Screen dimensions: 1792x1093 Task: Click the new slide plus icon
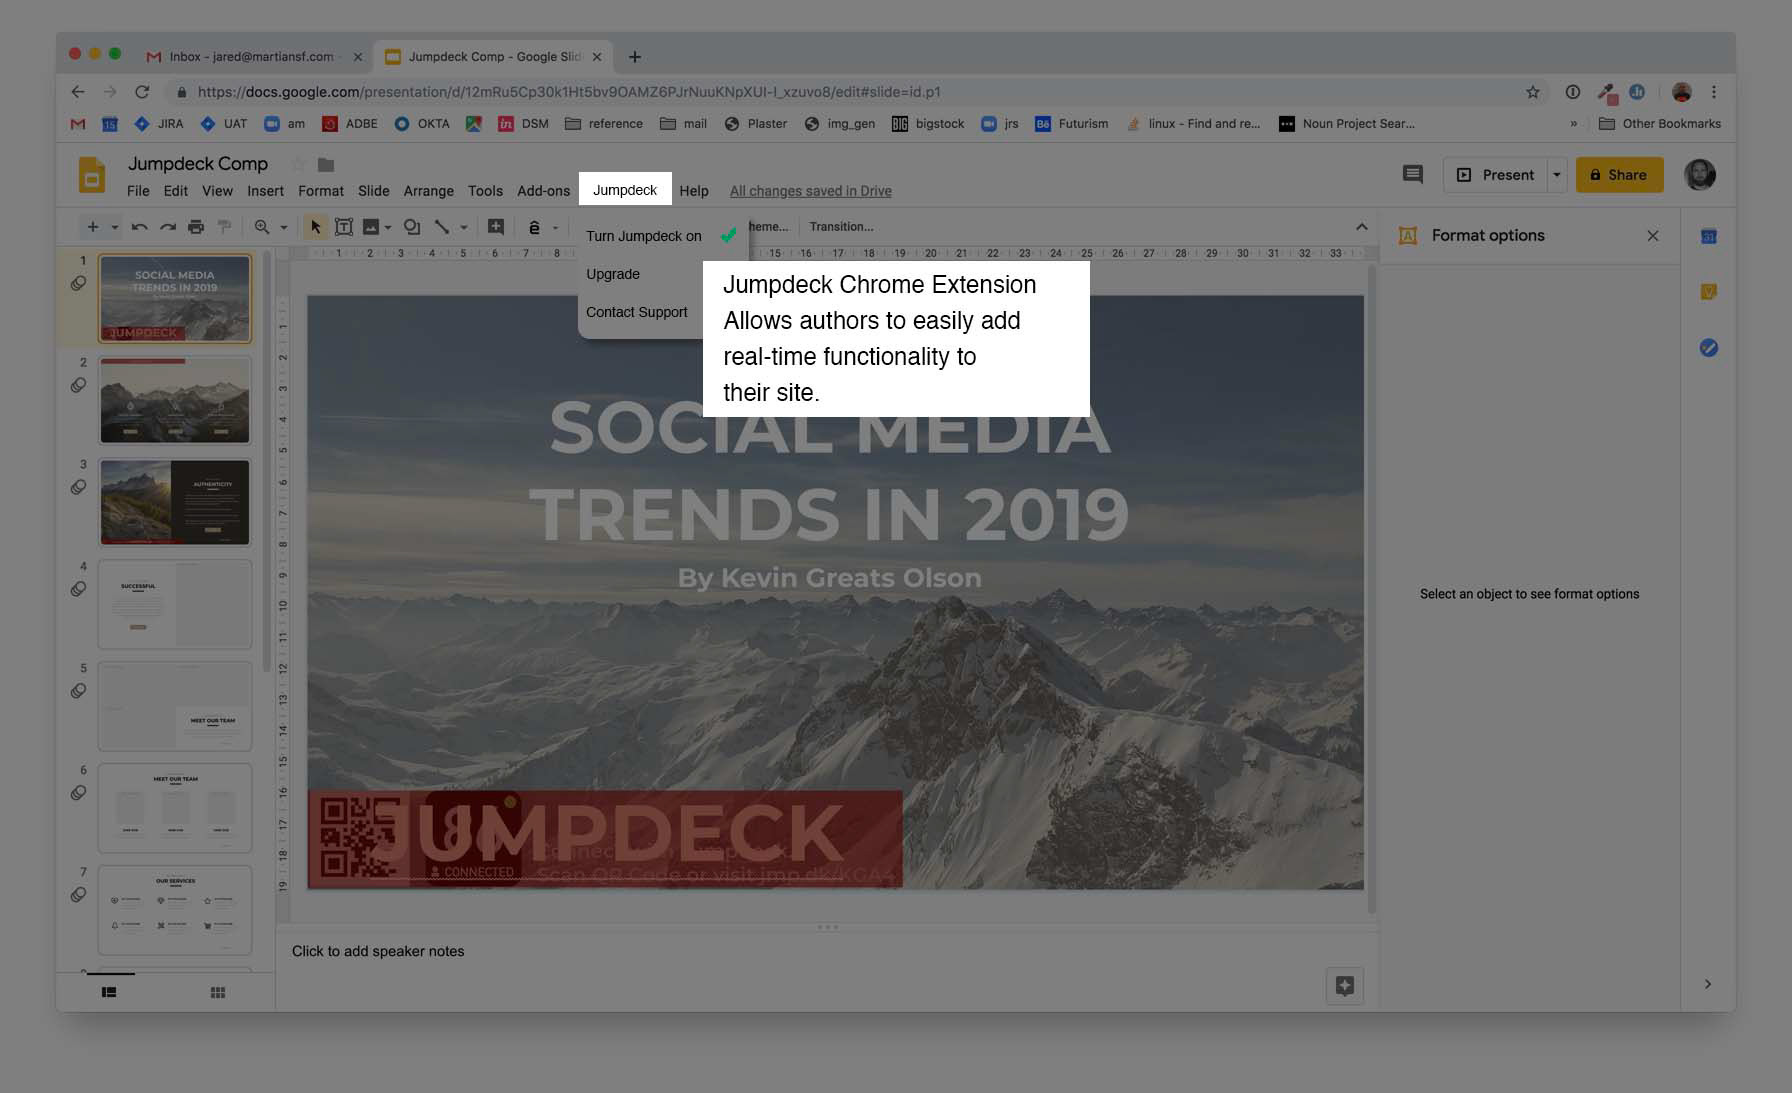coord(93,227)
